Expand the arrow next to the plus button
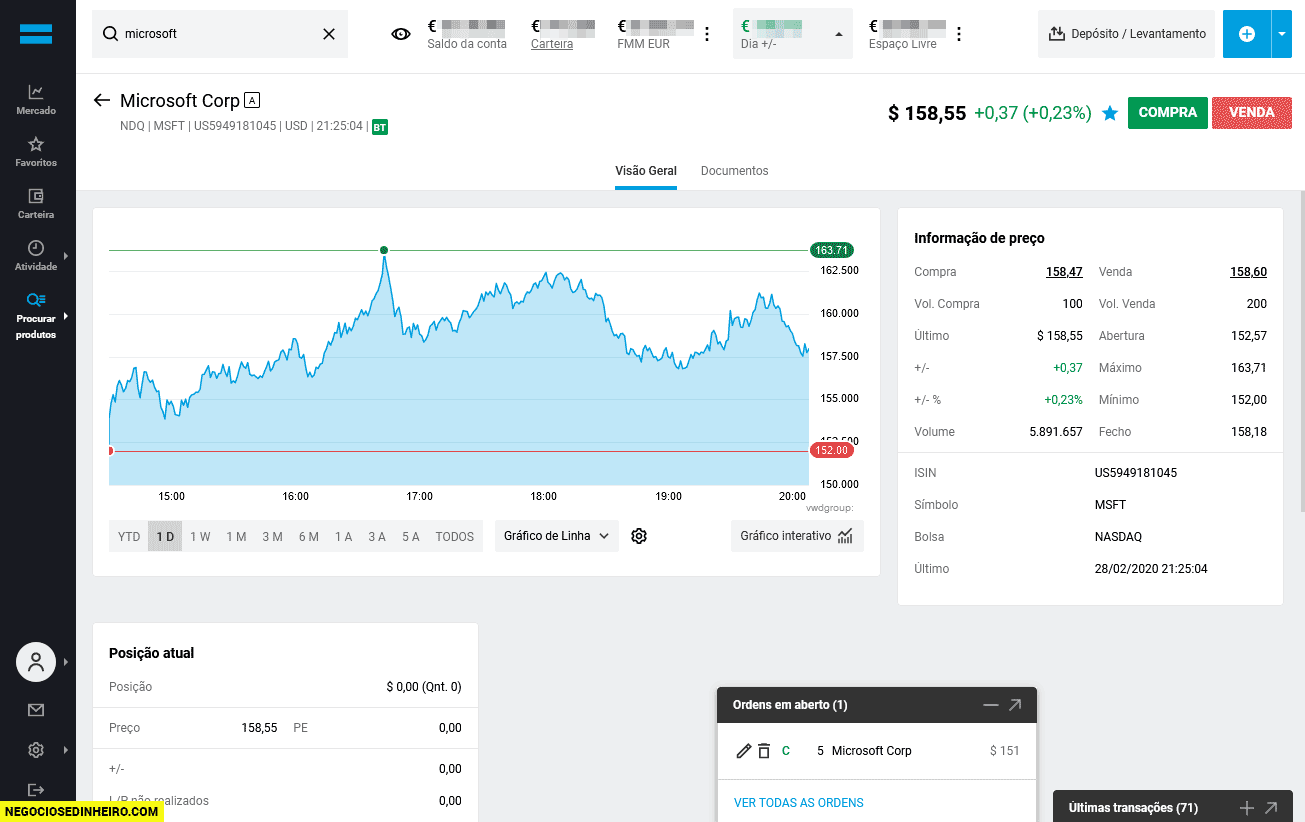1305x822 pixels. pyautogui.click(x=1283, y=34)
